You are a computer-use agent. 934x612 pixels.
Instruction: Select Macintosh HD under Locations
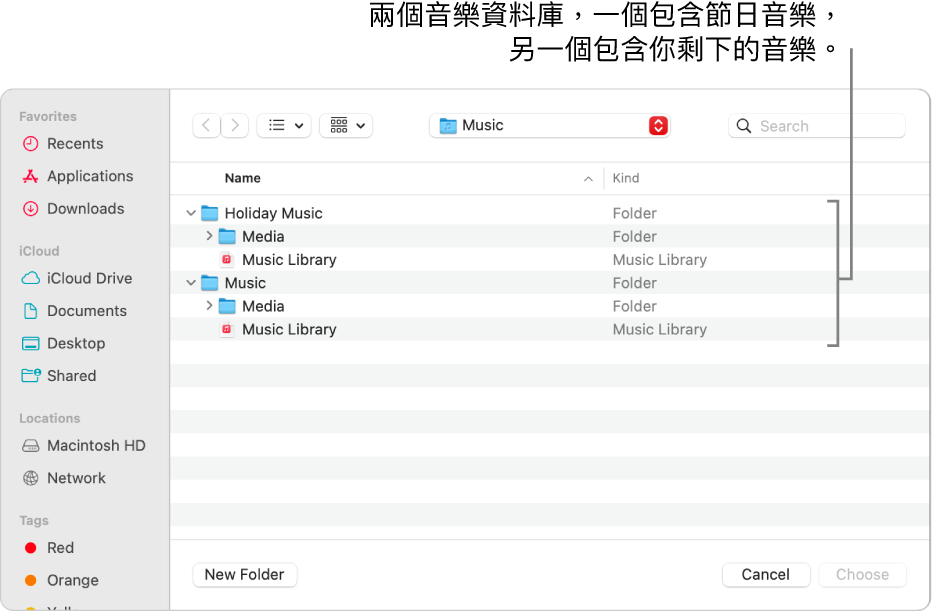click(x=96, y=445)
